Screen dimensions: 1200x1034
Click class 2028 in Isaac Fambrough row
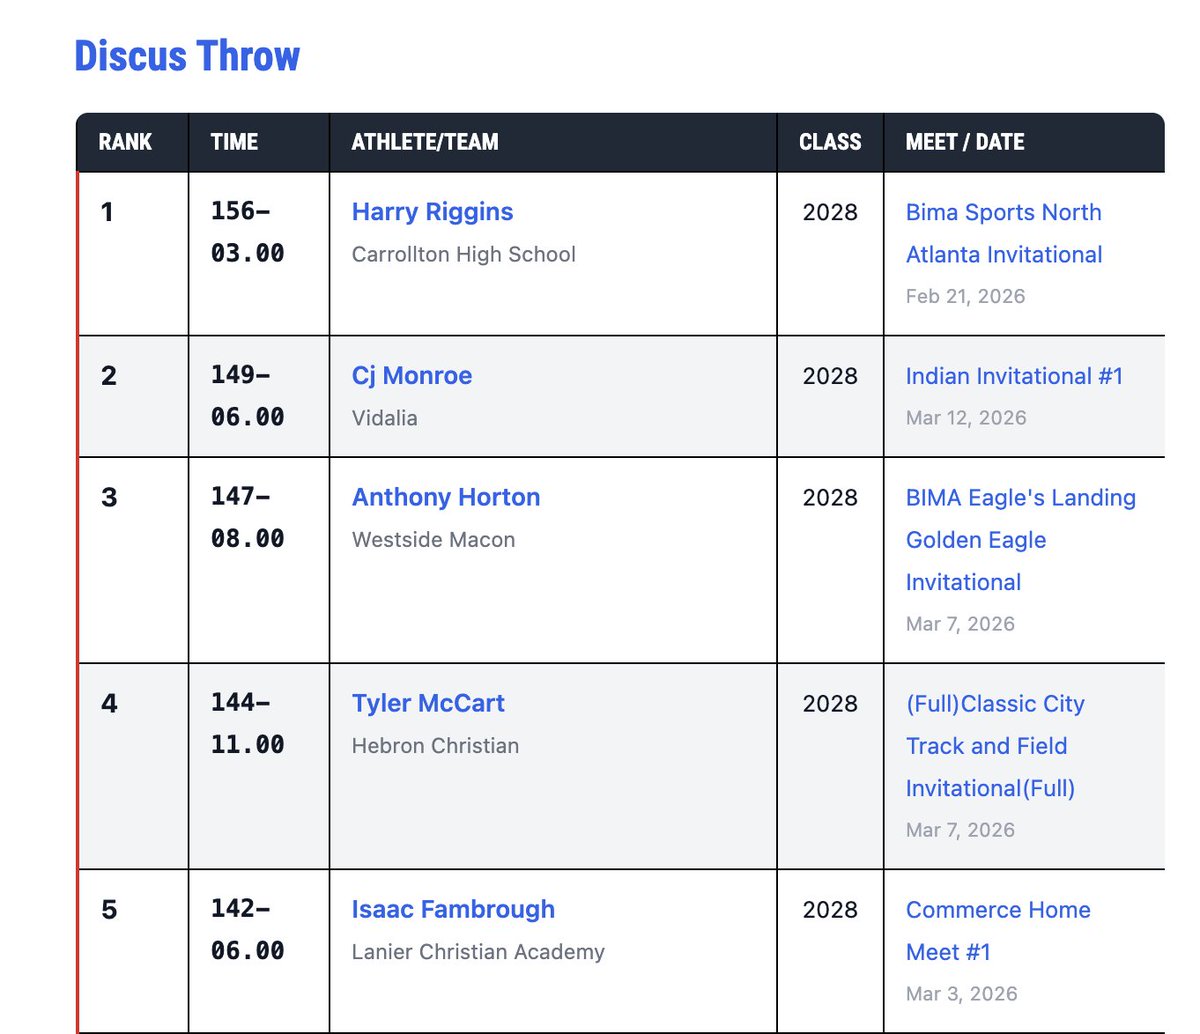click(830, 910)
